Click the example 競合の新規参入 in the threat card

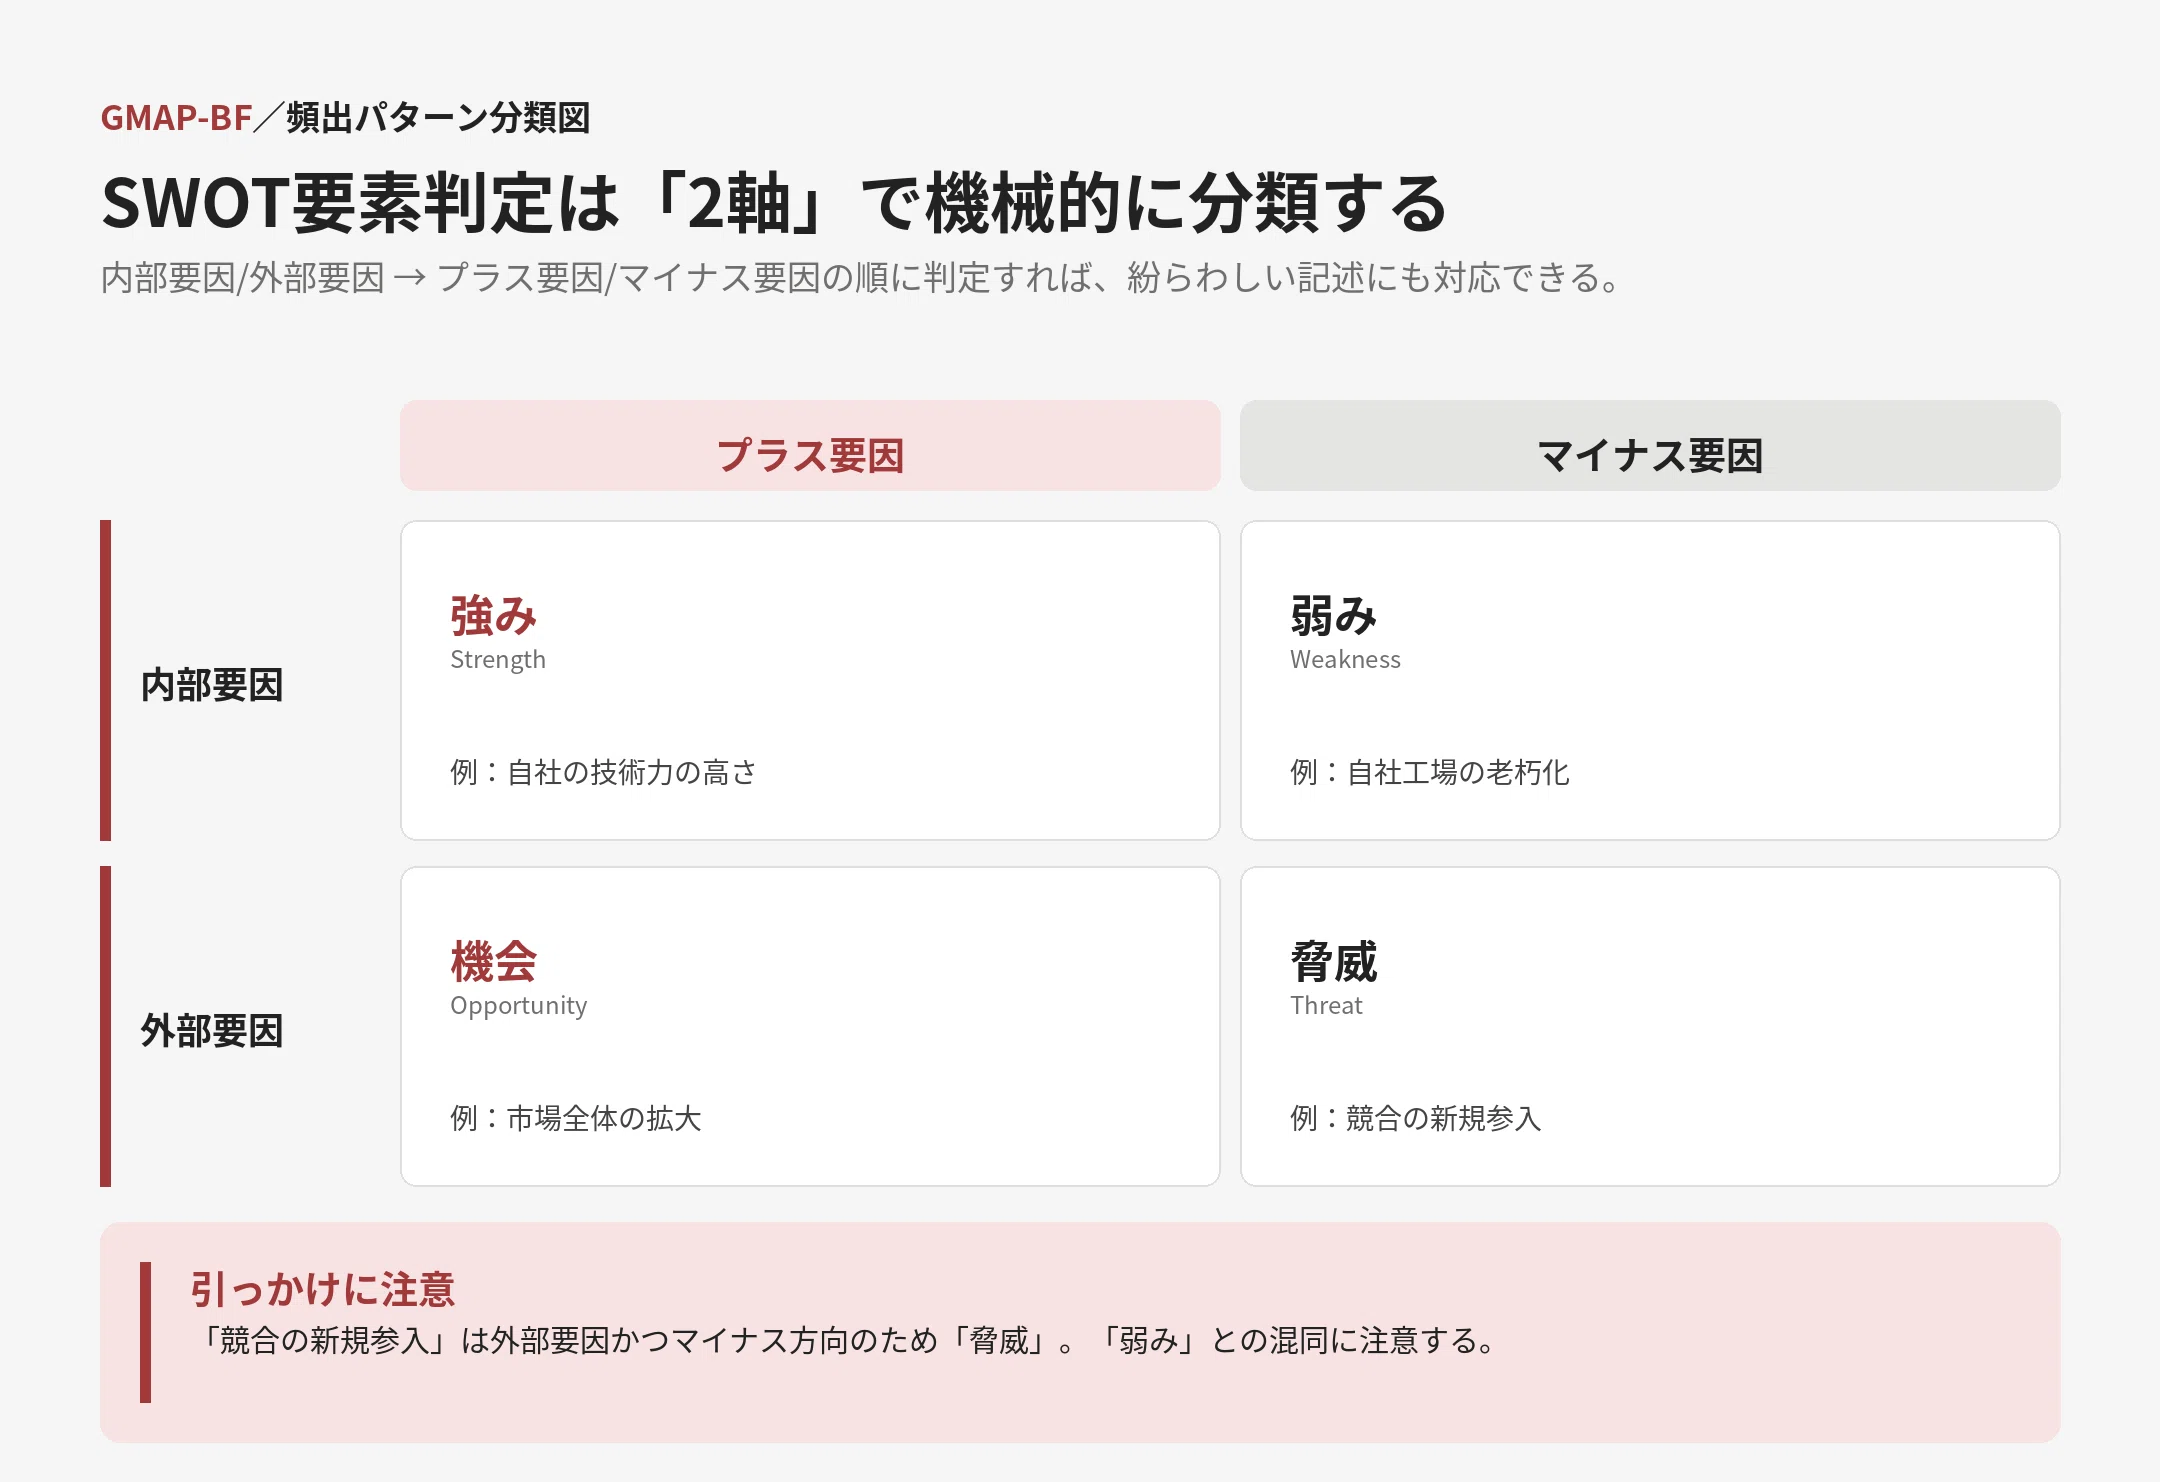(1416, 1118)
